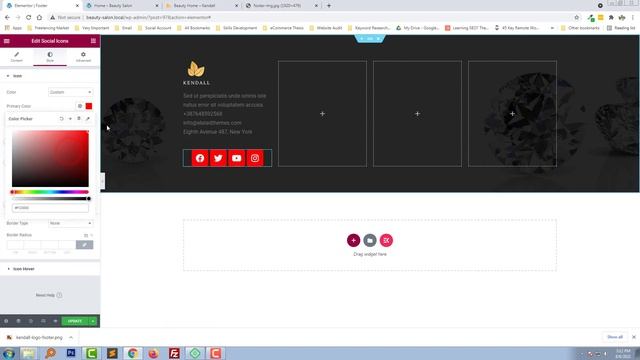Add widget in the third footer column
The image size is (640, 360).
coord(417,114)
